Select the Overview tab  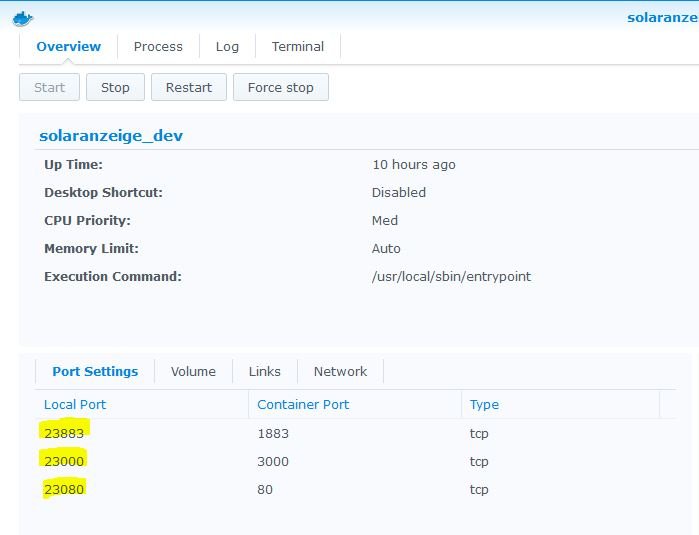(68, 46)
